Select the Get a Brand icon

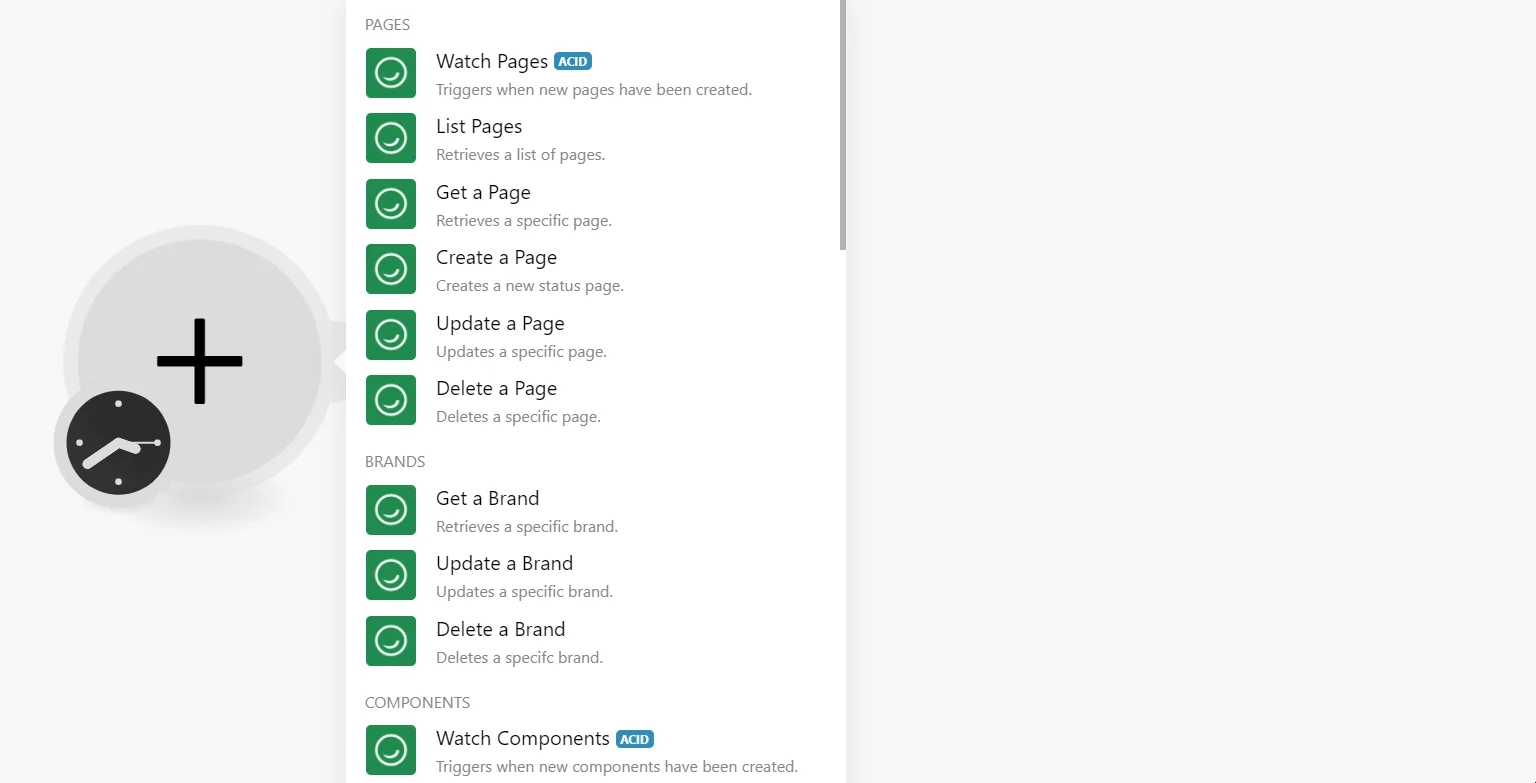[x=391, y=510]
